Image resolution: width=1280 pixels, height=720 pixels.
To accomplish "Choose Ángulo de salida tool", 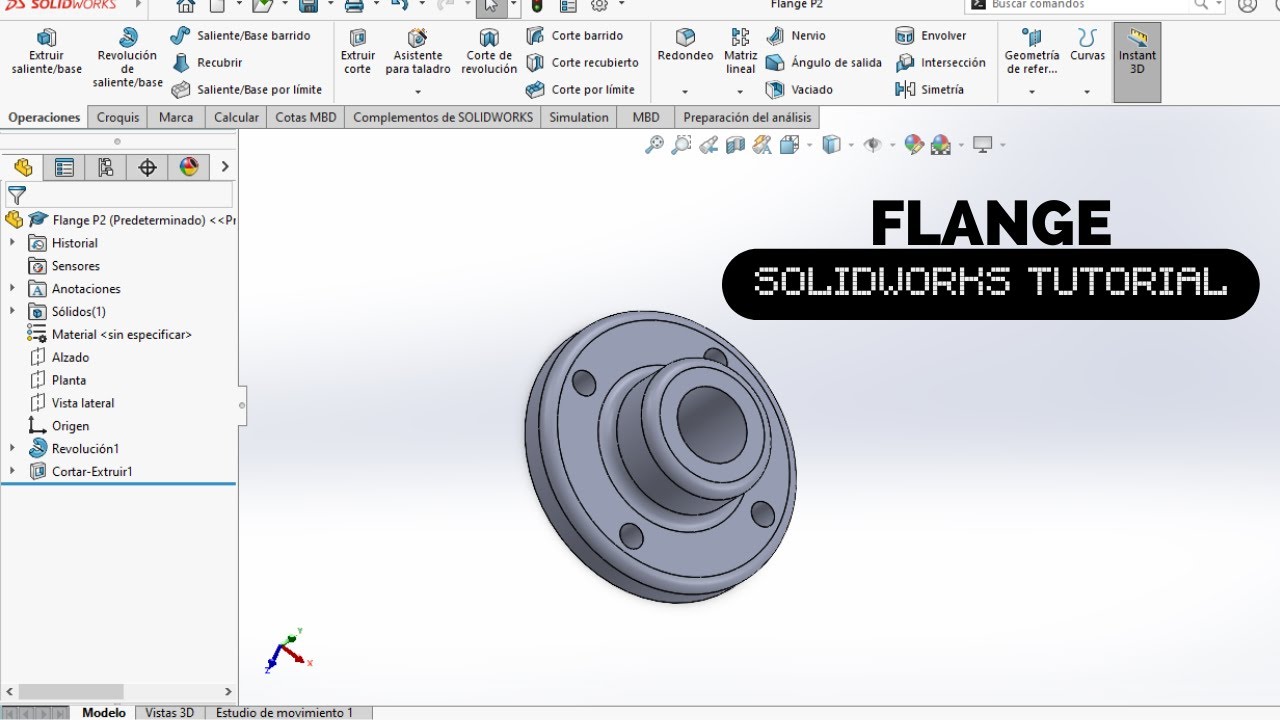I will (824, 62).
